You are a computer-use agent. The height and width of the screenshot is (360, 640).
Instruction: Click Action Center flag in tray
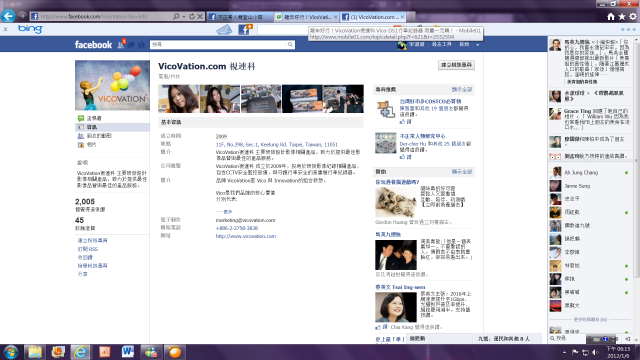[x=575, y=352]
